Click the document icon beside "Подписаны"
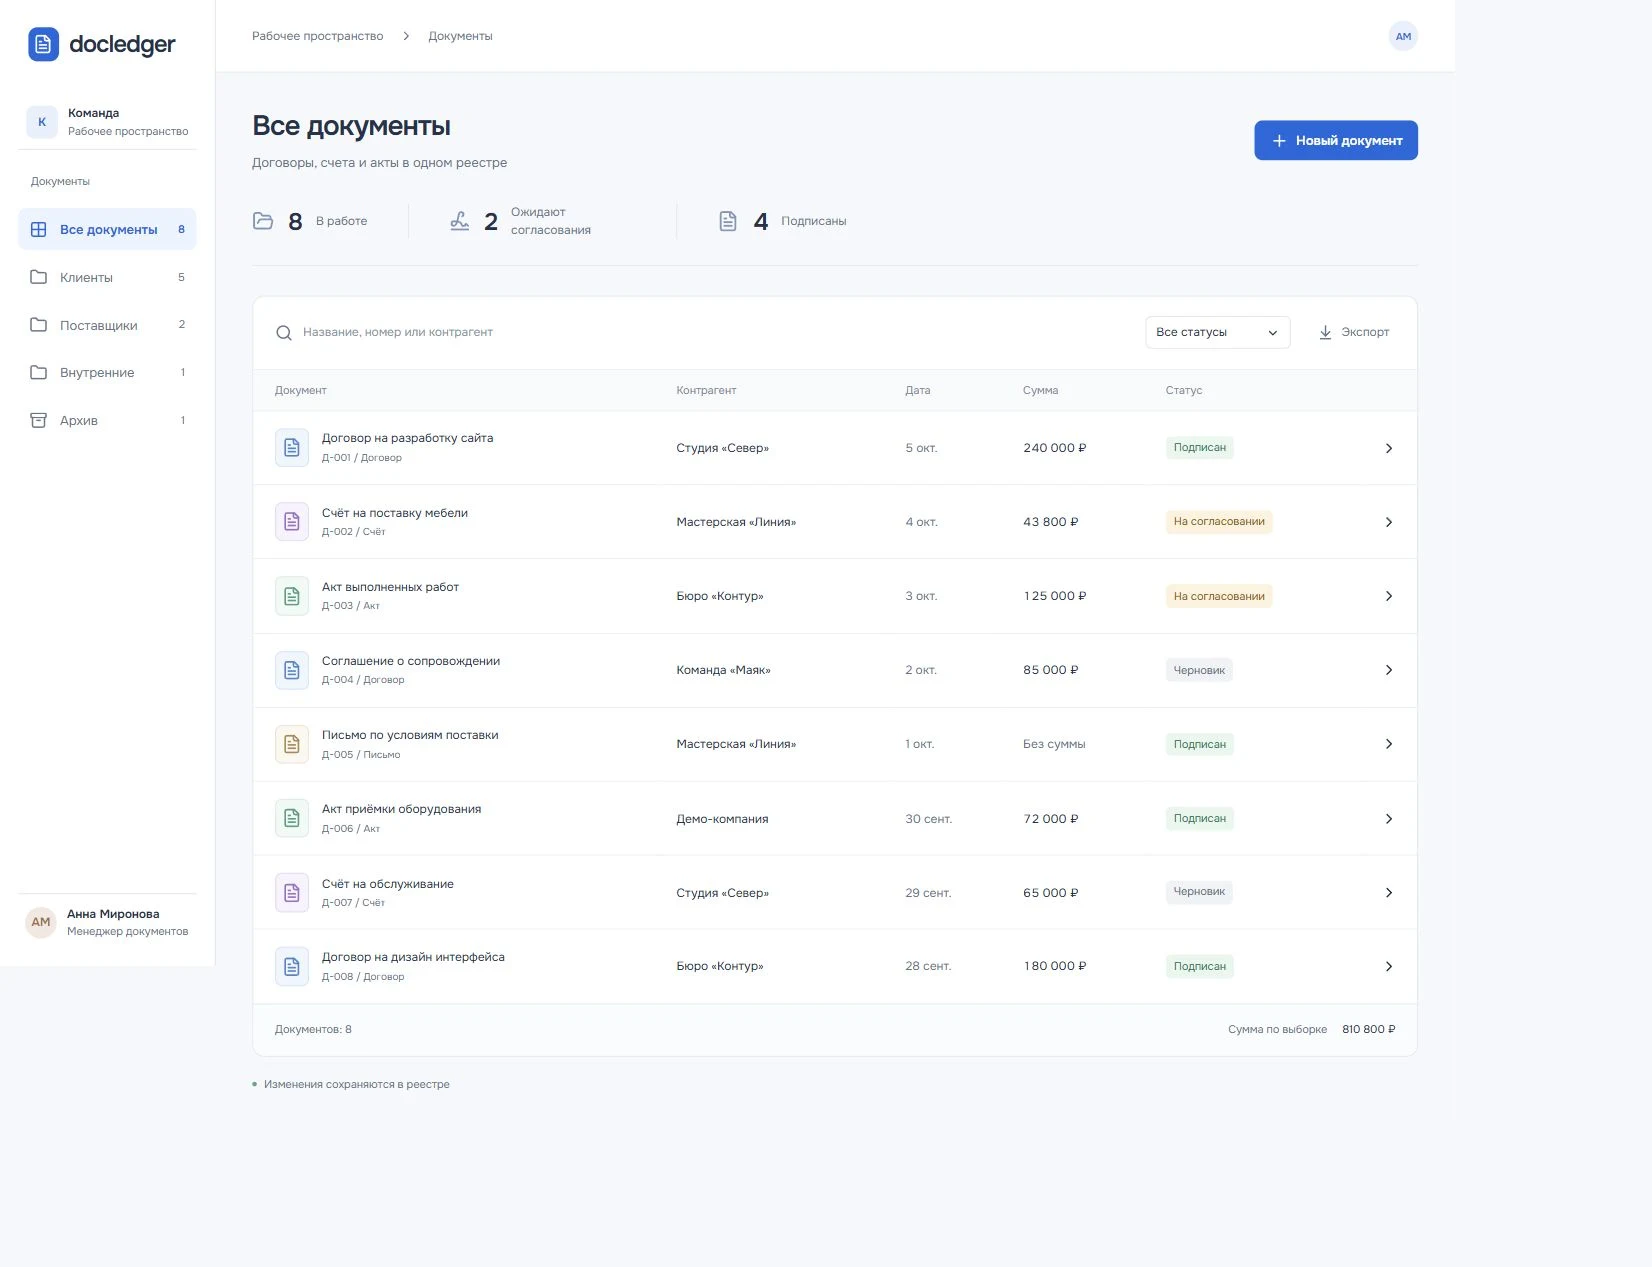Screen dimensions: 1652x1267 (x=728, y=221)
